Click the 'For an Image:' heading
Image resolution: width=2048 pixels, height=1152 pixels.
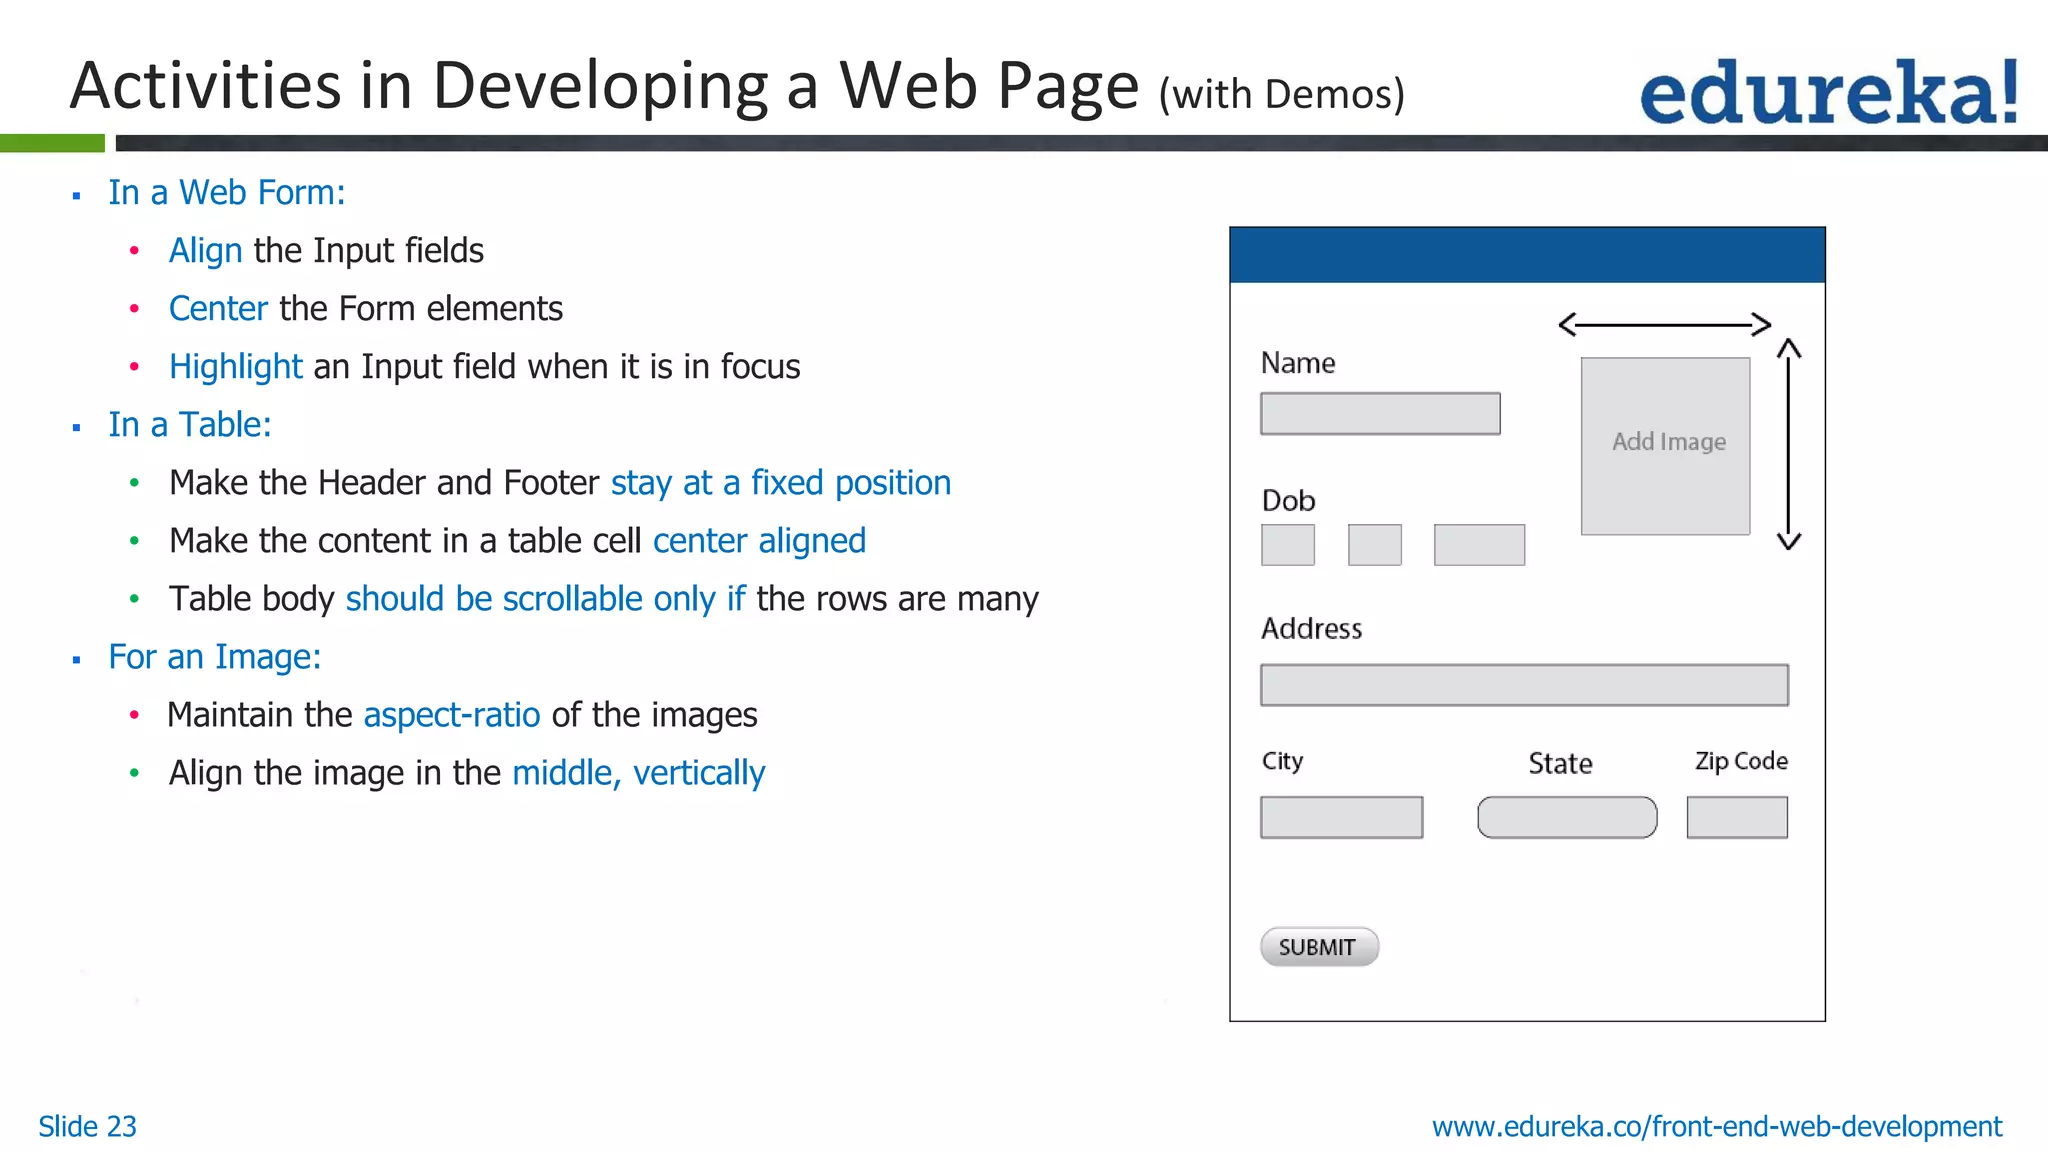click(215, 656)
